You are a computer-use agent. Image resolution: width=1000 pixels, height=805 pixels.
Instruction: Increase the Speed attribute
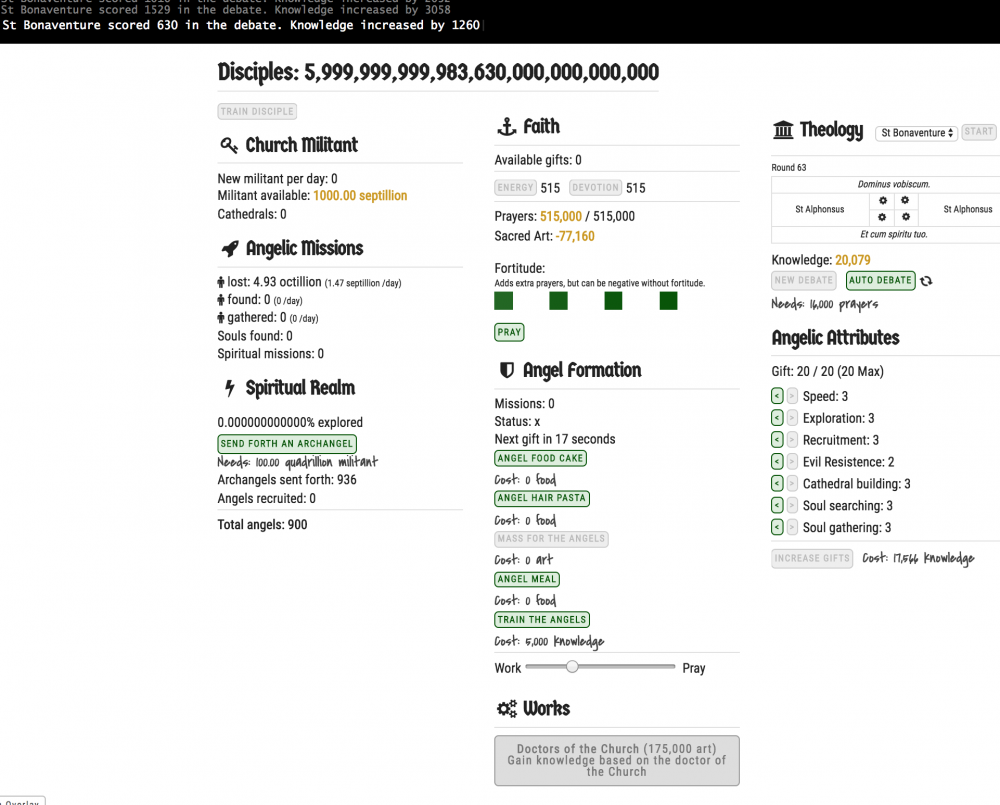pyautogui.click(x=791, y=396)
